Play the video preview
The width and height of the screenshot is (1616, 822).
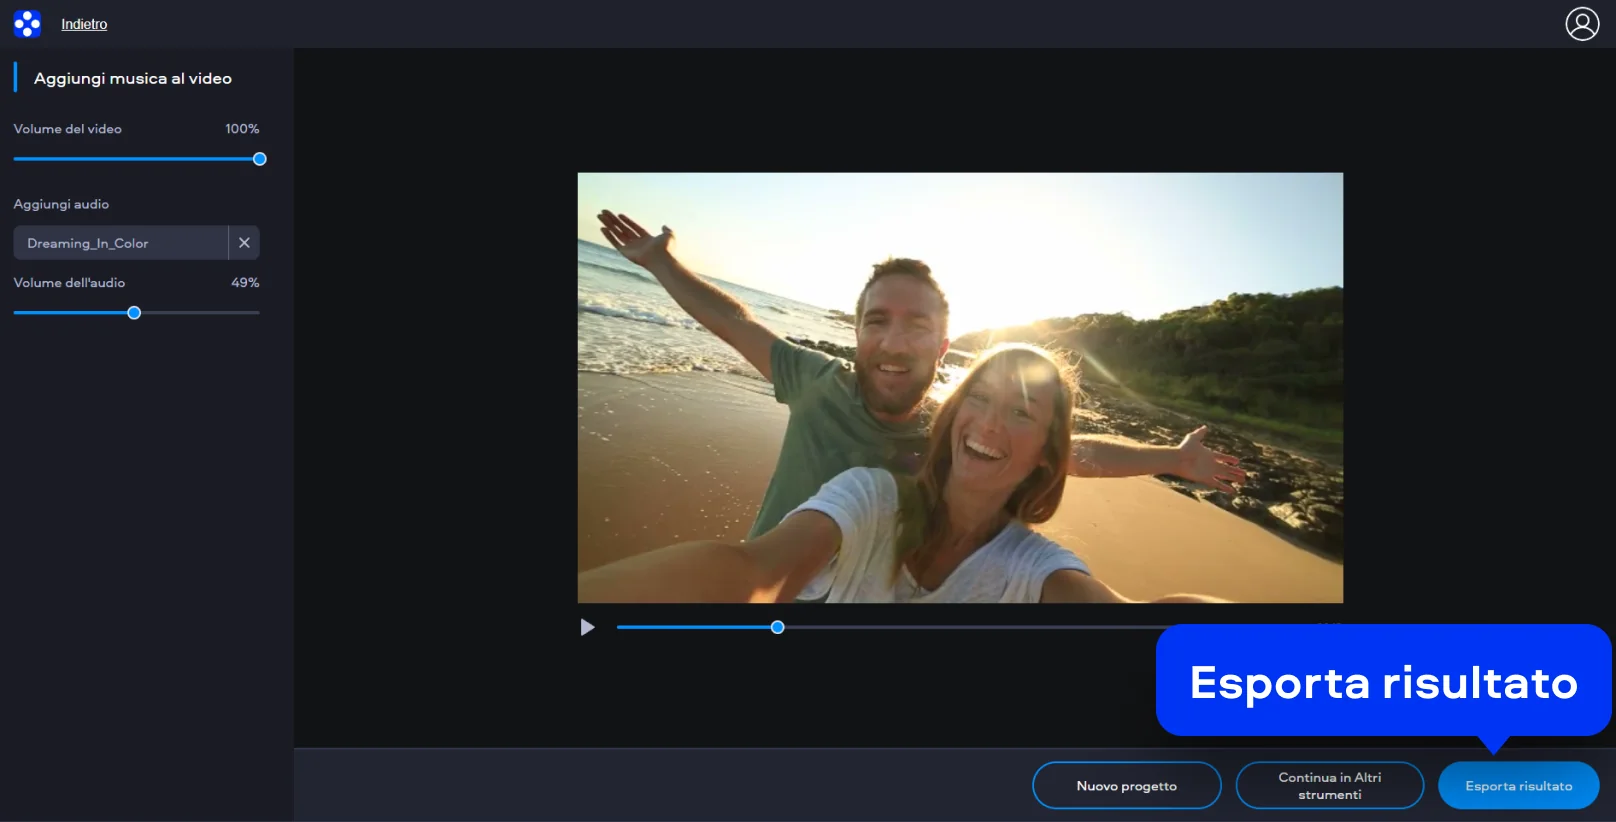tap(588, 627)
